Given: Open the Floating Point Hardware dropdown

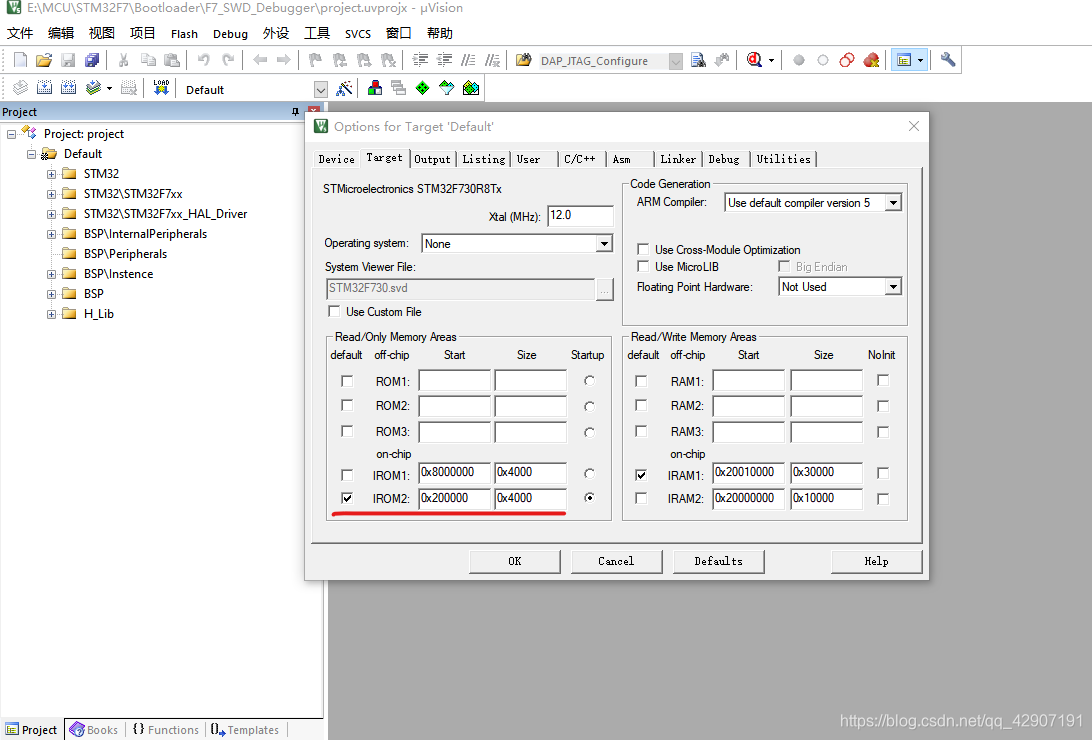Looking at the screenshot, I should pyautogui.click(x=893, y=287).
